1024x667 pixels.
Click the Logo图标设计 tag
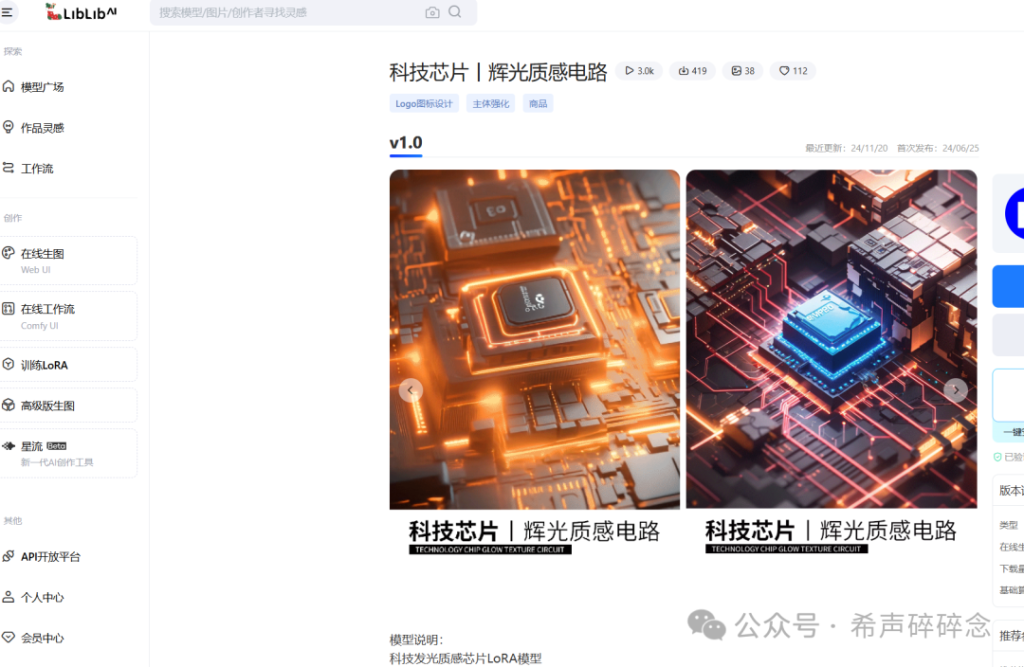424,103
